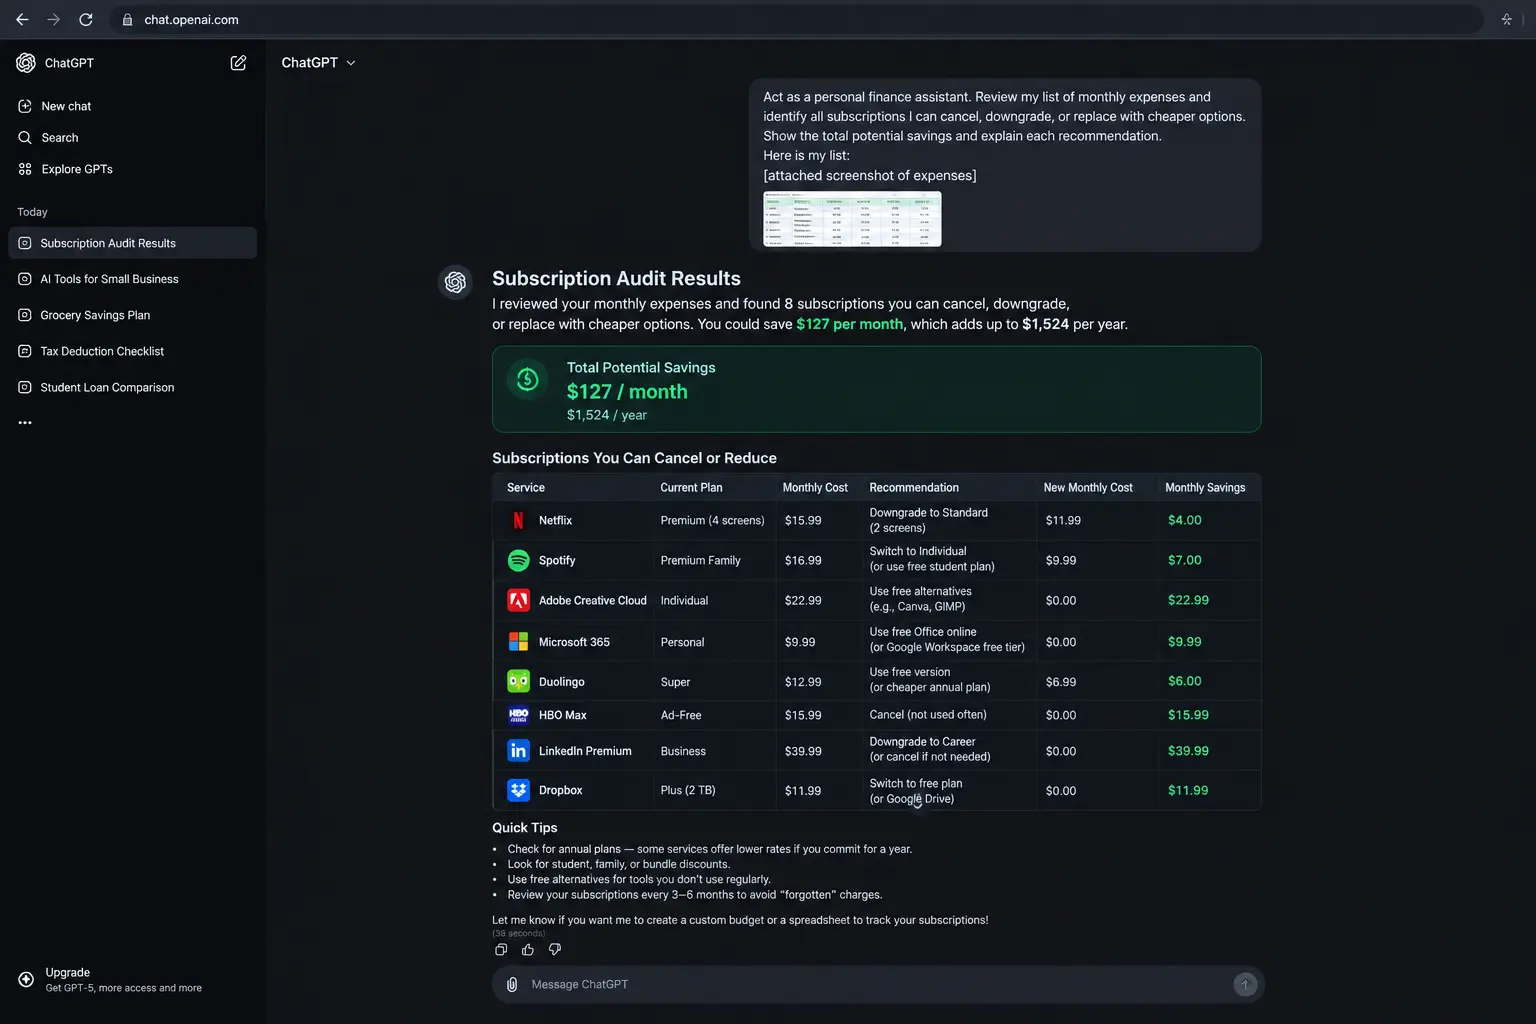The width and height of the screenshot is (1536, 1024).
Task: Open AI Tools for Small Business chat
Action: 132,279
